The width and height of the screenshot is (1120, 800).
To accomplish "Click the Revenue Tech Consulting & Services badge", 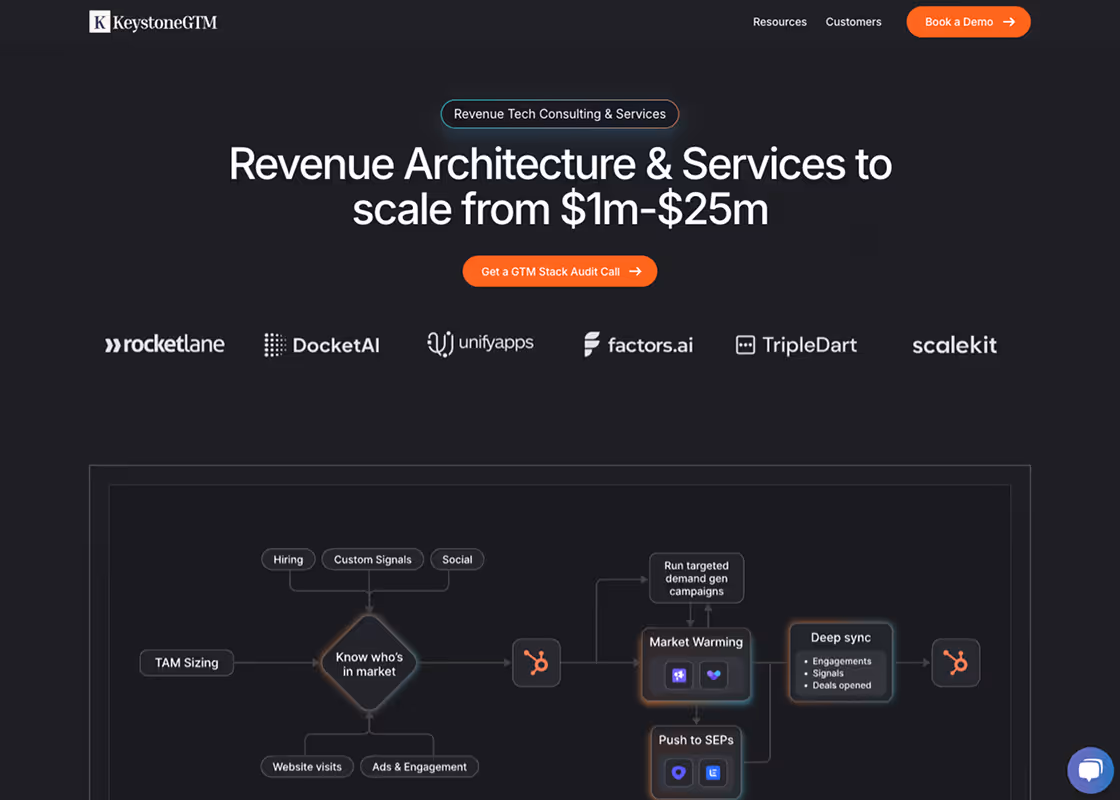I will [x=559, y=114].
